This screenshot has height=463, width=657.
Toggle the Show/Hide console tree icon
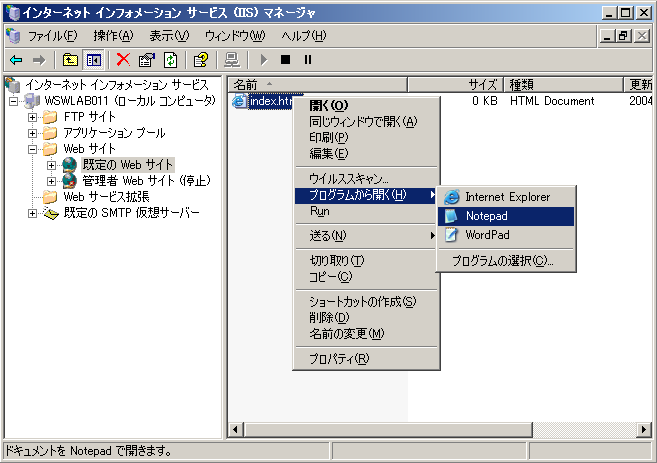coord(91,60)
